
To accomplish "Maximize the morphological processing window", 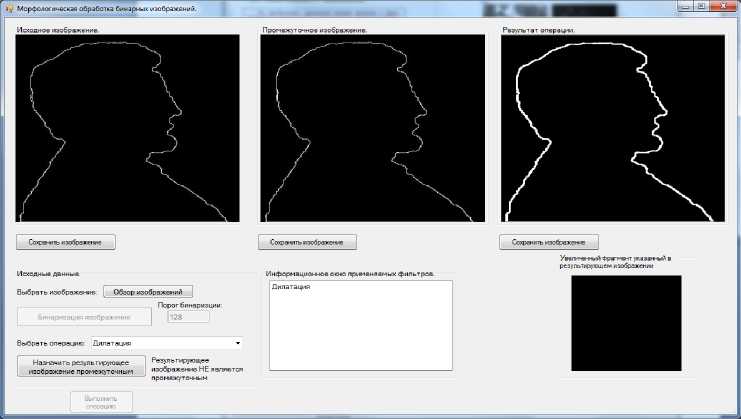I will (701, 6).
